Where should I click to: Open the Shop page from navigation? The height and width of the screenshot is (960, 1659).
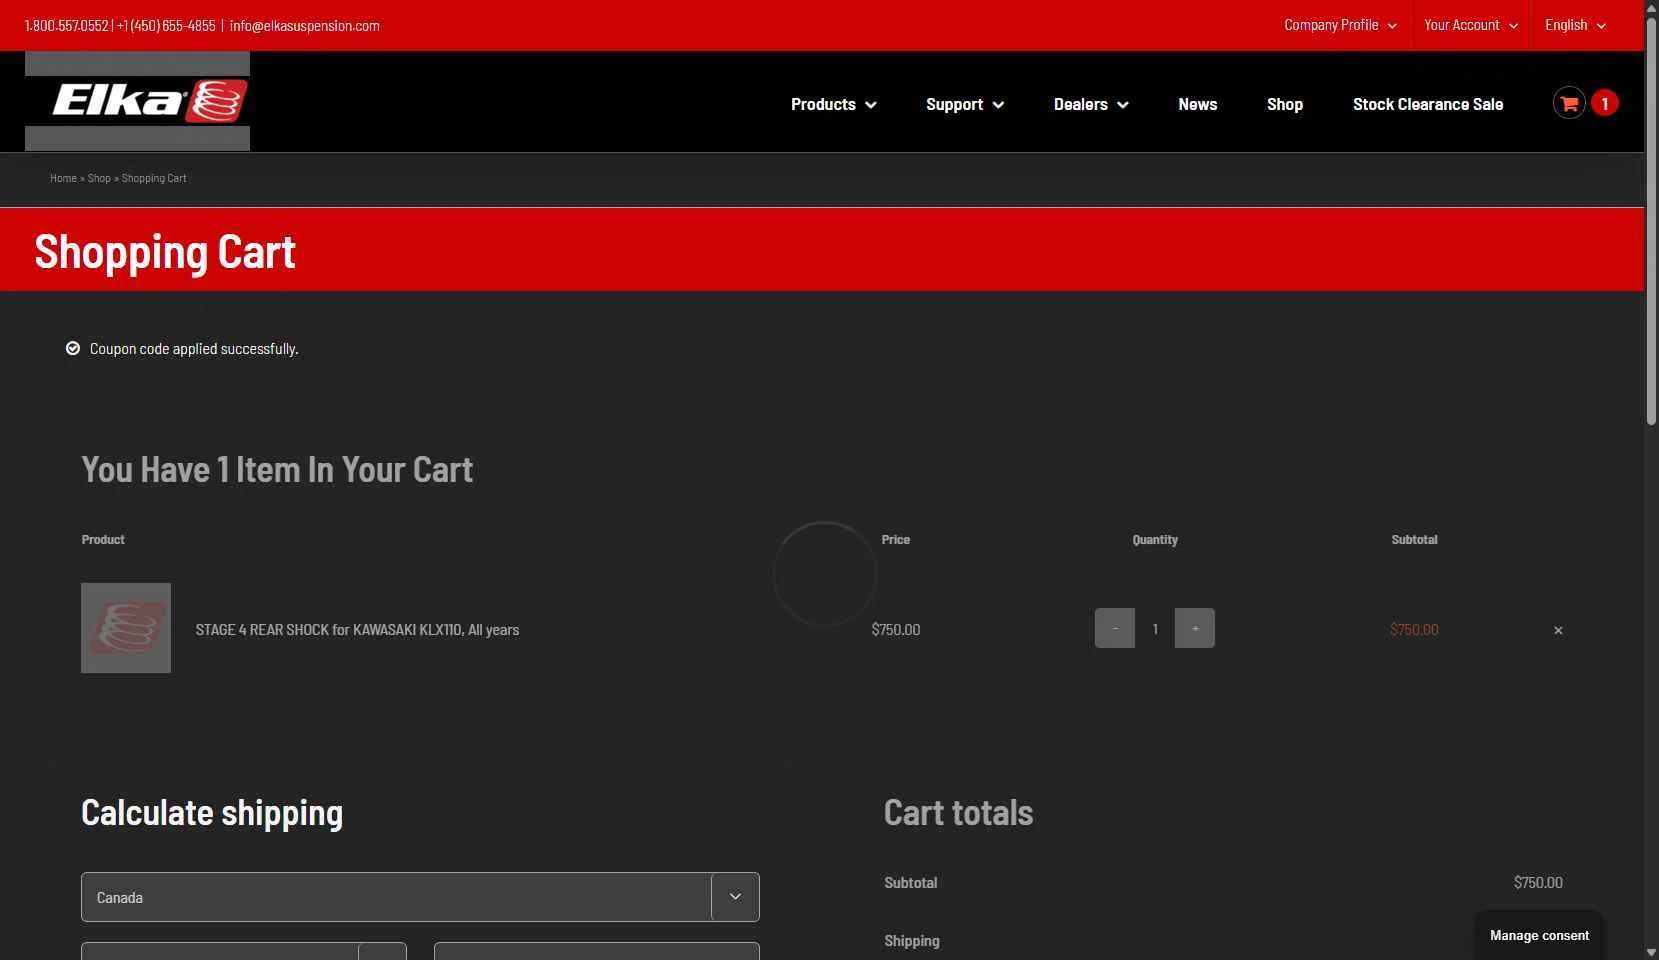tap(1285, 104)
